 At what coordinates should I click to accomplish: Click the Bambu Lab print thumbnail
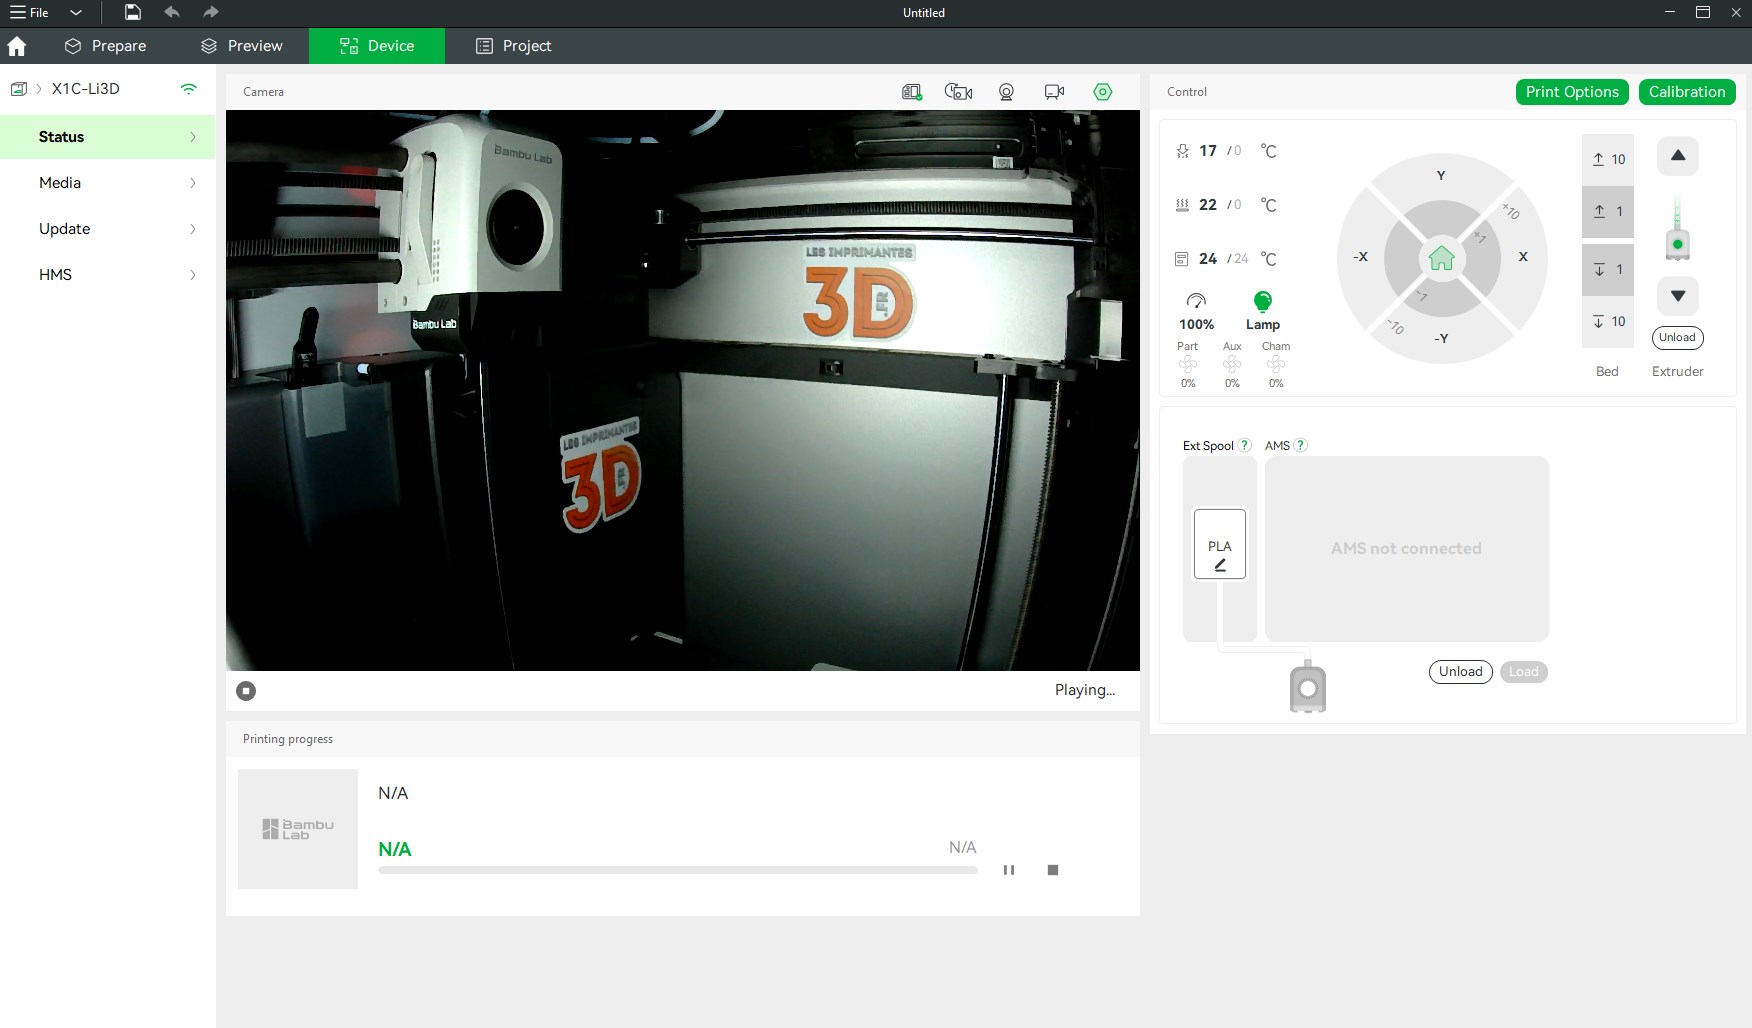[298, 829]
